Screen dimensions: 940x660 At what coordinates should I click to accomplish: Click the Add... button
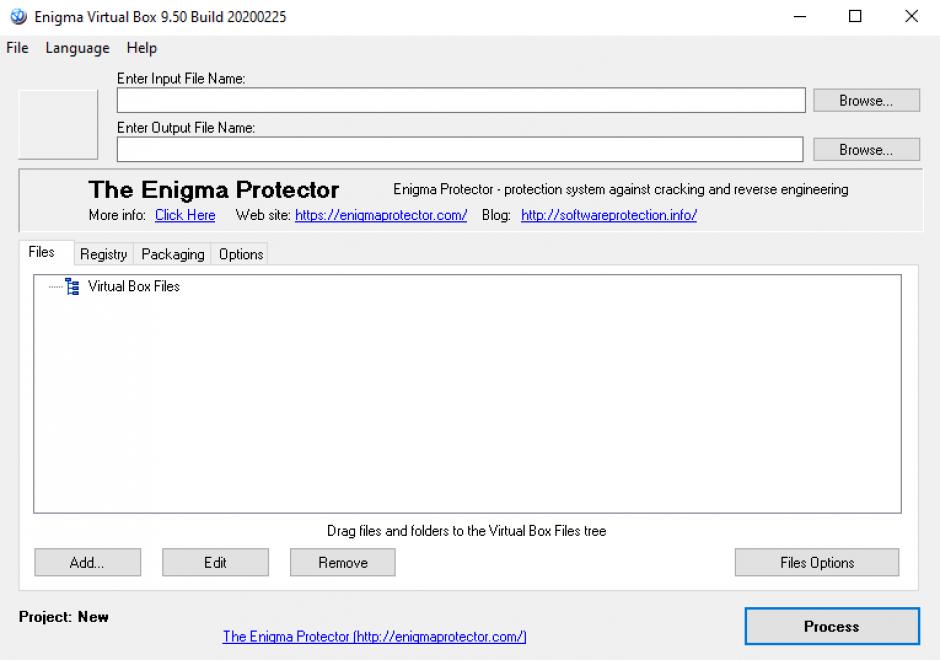point(88,562)
